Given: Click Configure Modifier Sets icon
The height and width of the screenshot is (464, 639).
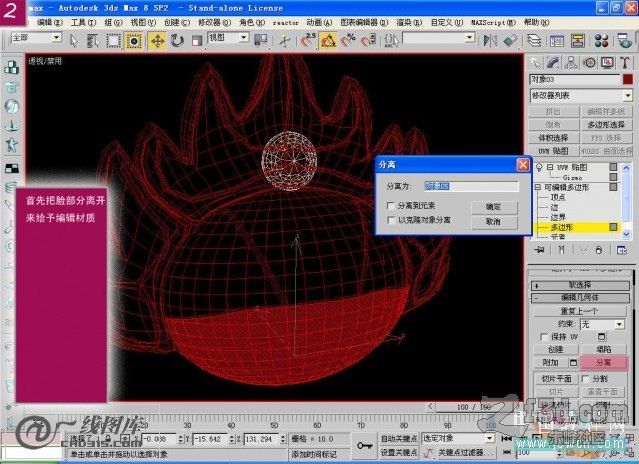Looking at the screenshot, I should pyautogui.click(x=622, y=250).
